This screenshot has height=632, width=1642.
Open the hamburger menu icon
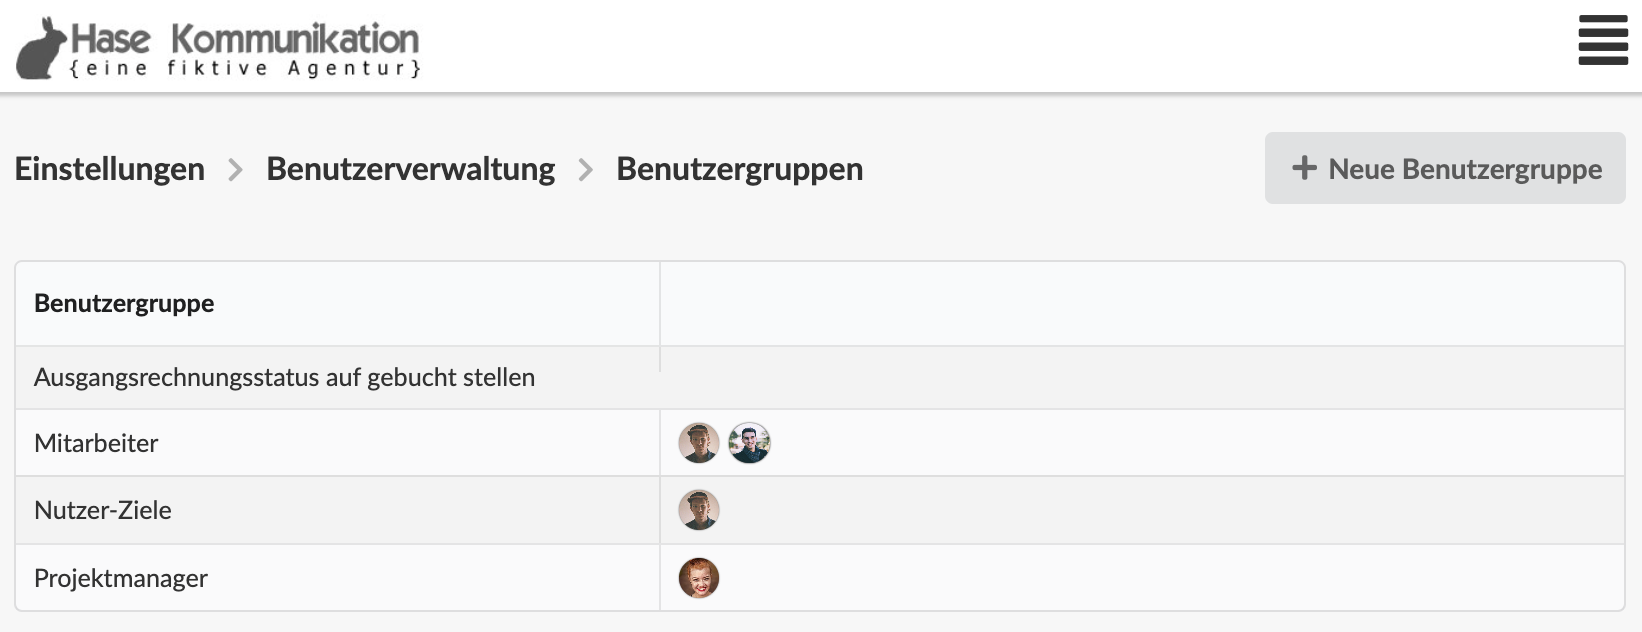click(x=1603, y=41)
